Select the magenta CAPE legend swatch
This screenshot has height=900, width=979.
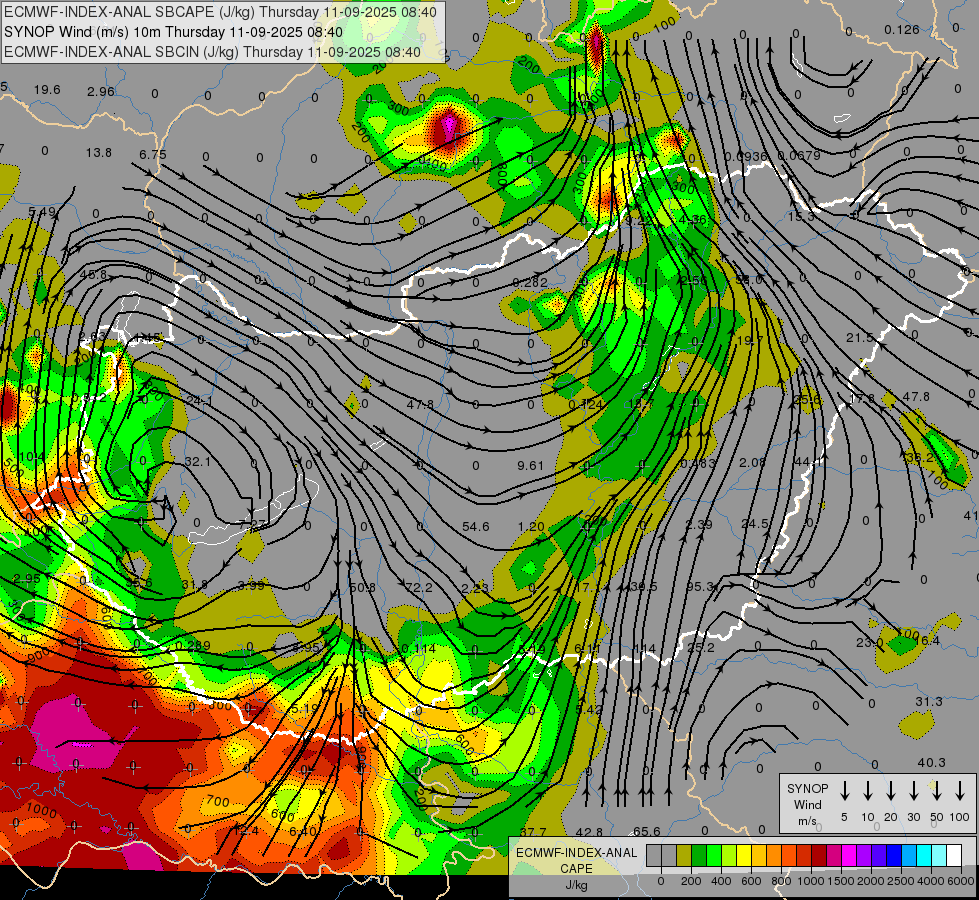click(849, 856)
